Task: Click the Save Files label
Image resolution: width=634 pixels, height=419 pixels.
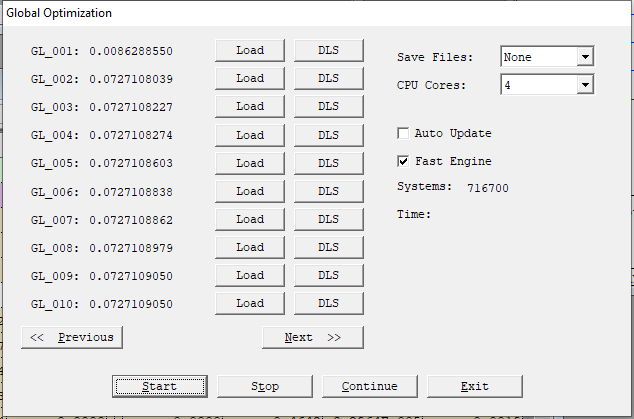Action: pyautogui.click(x=435, y=57)
